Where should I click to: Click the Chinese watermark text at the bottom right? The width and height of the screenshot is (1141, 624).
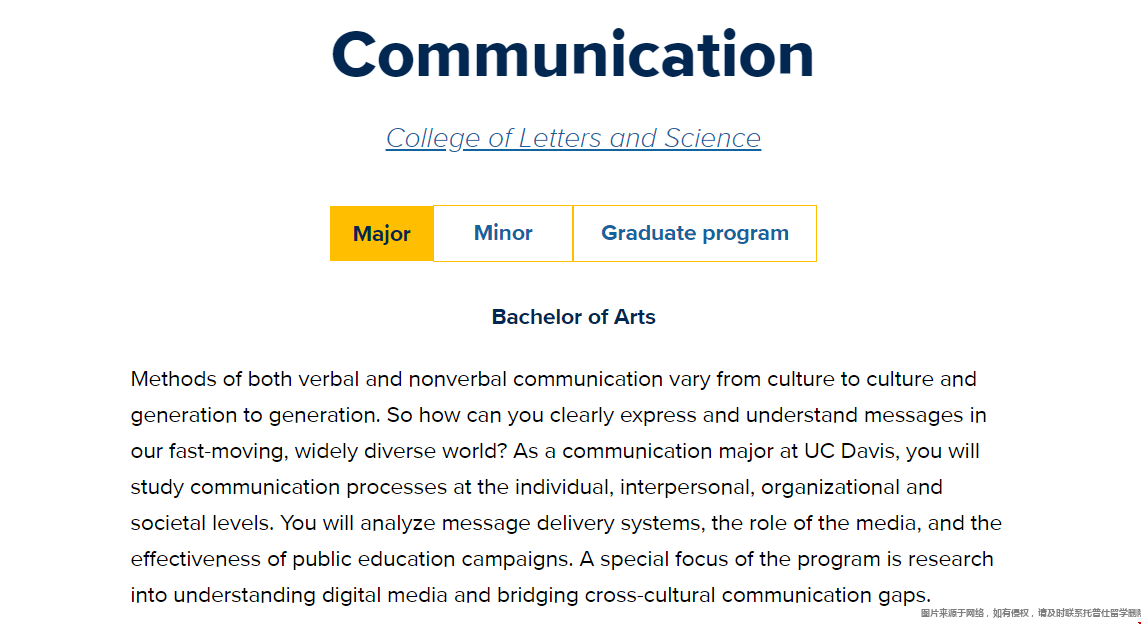coord(1030,614)
